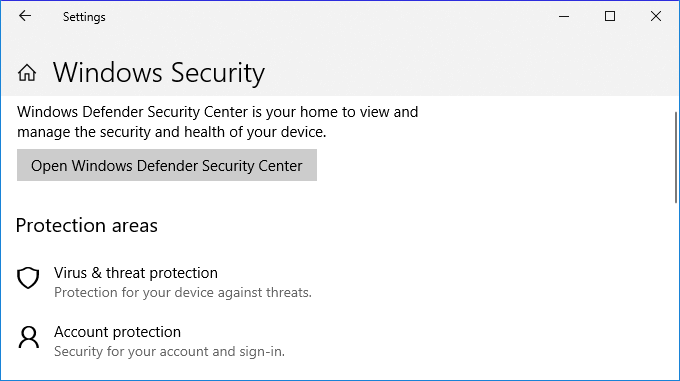The height and width of the screenshot is (381, 680).
Task: Click the shield icon for Virus protection
Action: pyautogui.click(x=28, y=278)
